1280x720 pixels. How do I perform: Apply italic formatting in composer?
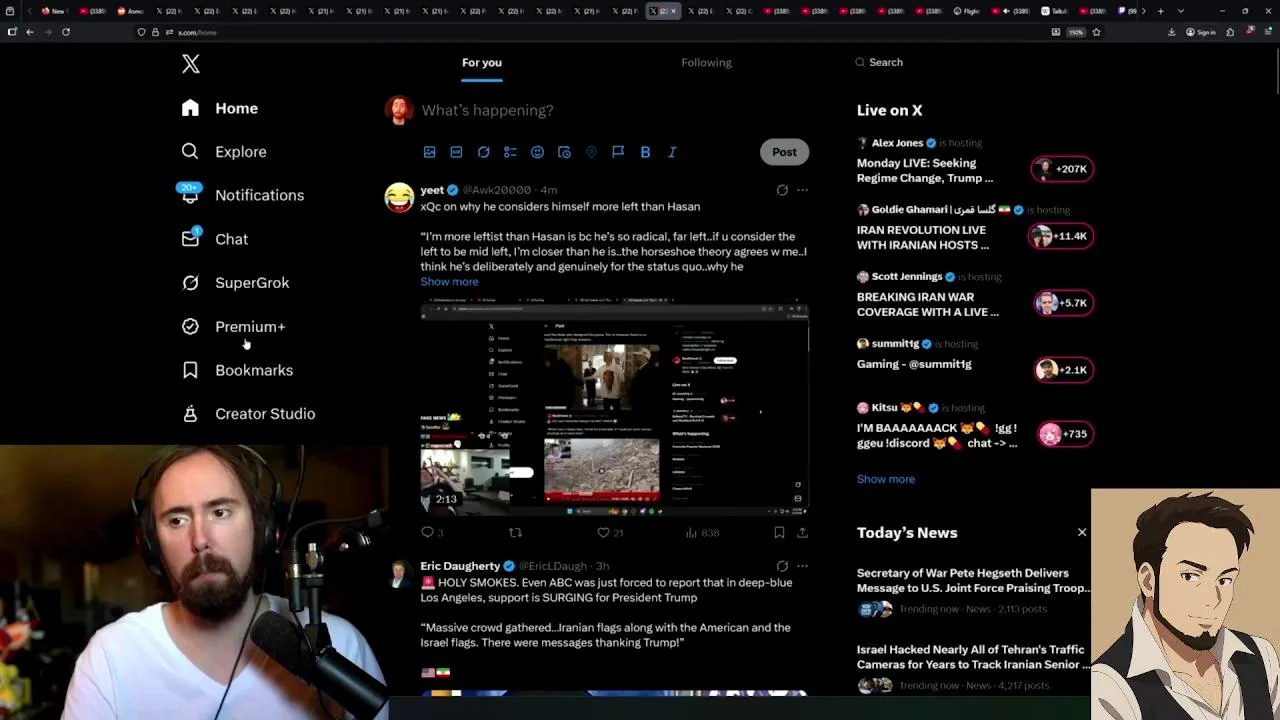[x=672, y=152]
